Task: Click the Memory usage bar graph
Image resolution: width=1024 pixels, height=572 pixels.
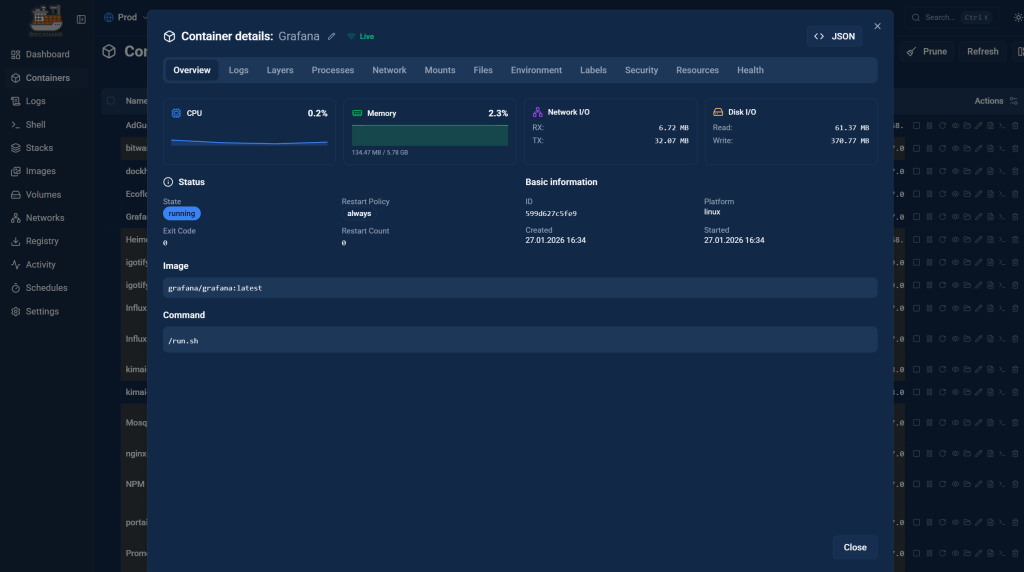Action: coord(429,135)
